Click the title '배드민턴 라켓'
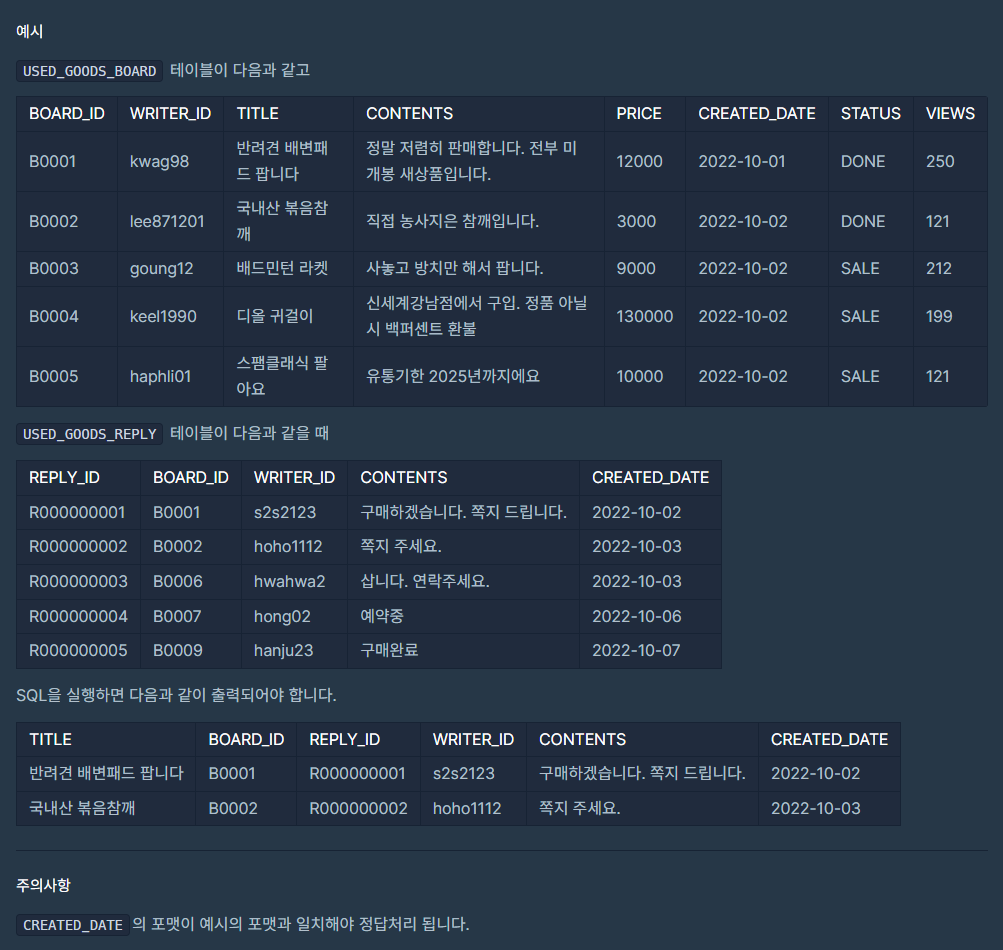1003x950 pixels. (x=282, y=268)
